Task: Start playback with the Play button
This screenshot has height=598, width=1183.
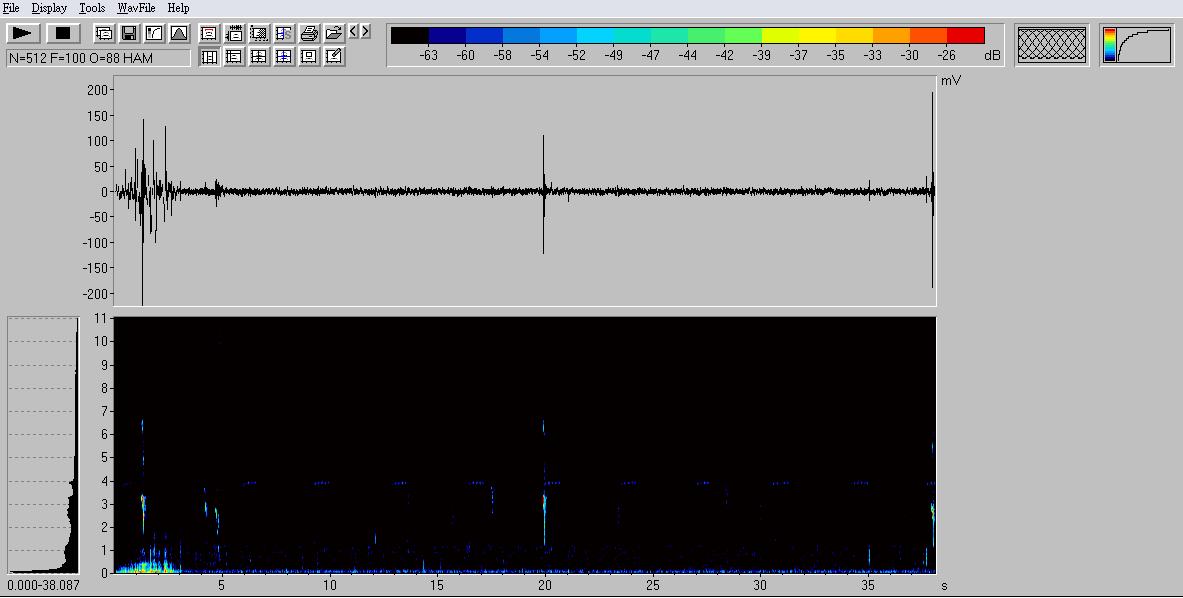Action: tap(23, 33)
